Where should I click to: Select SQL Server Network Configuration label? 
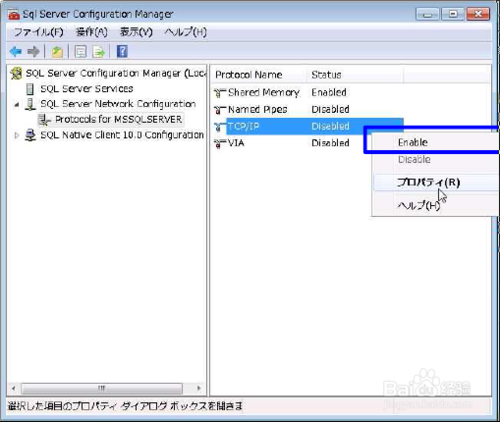pyautogui.click(x=118, y=104)
